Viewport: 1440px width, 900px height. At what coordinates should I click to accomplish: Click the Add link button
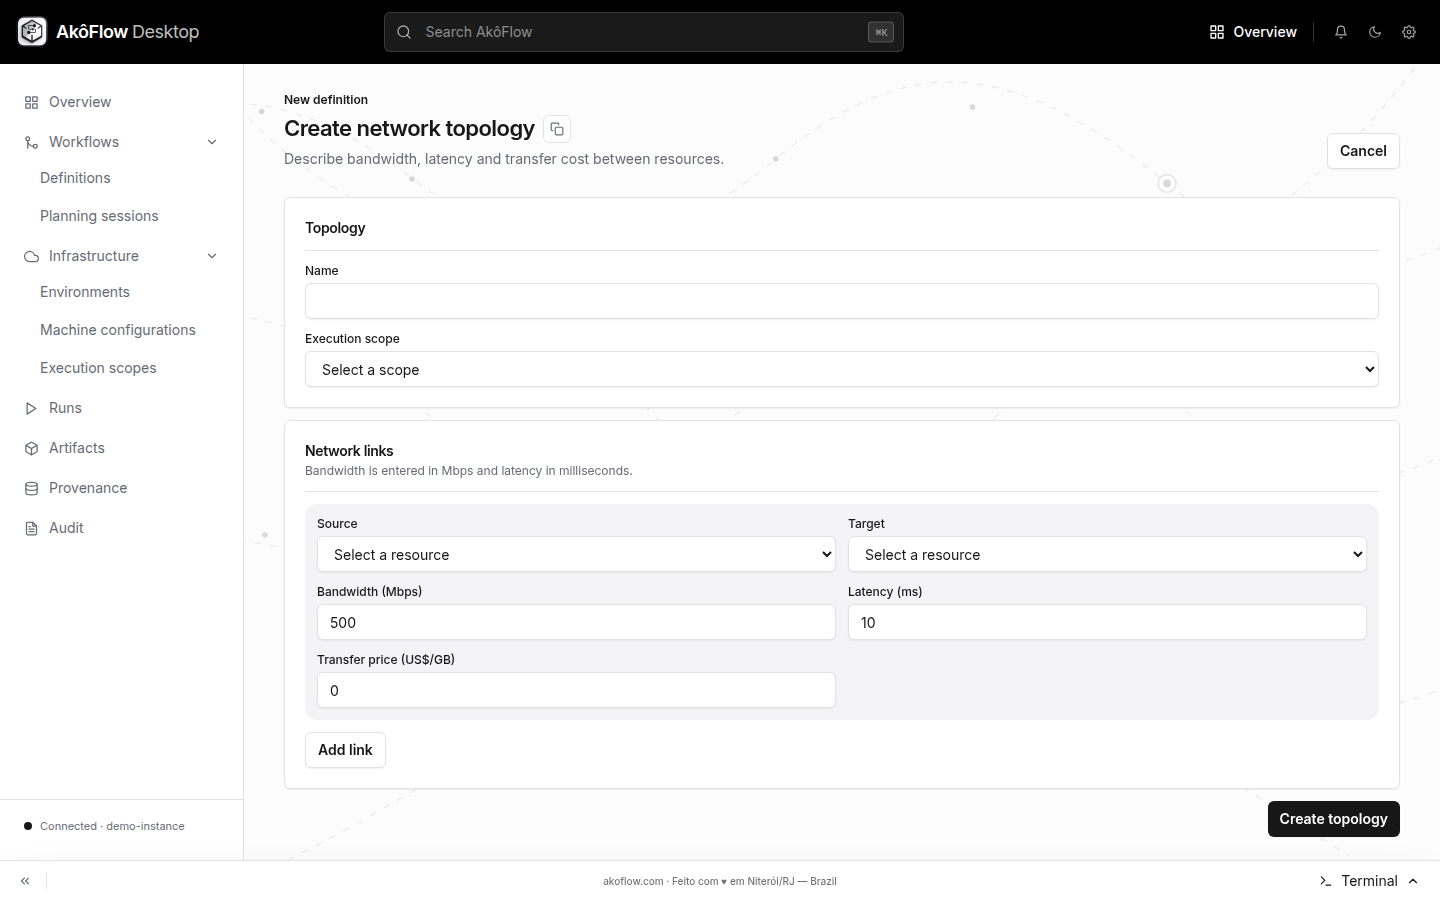(x=345, y=750)
